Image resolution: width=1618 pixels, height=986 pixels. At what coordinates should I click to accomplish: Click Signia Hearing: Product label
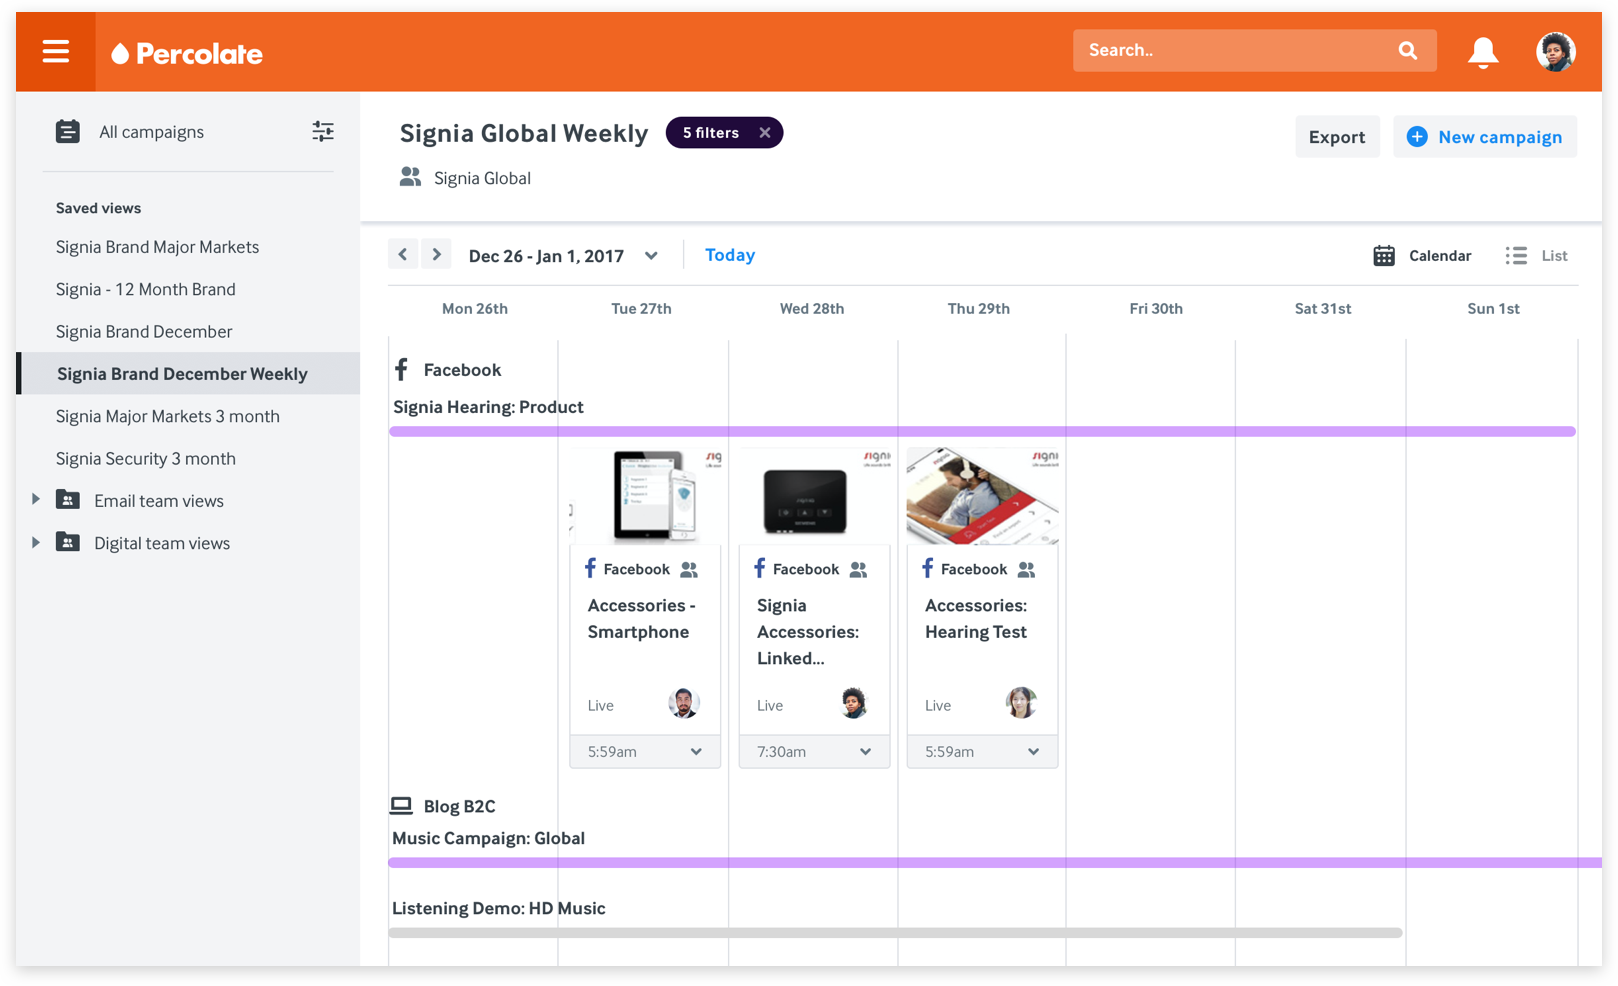tap(488, 407)
